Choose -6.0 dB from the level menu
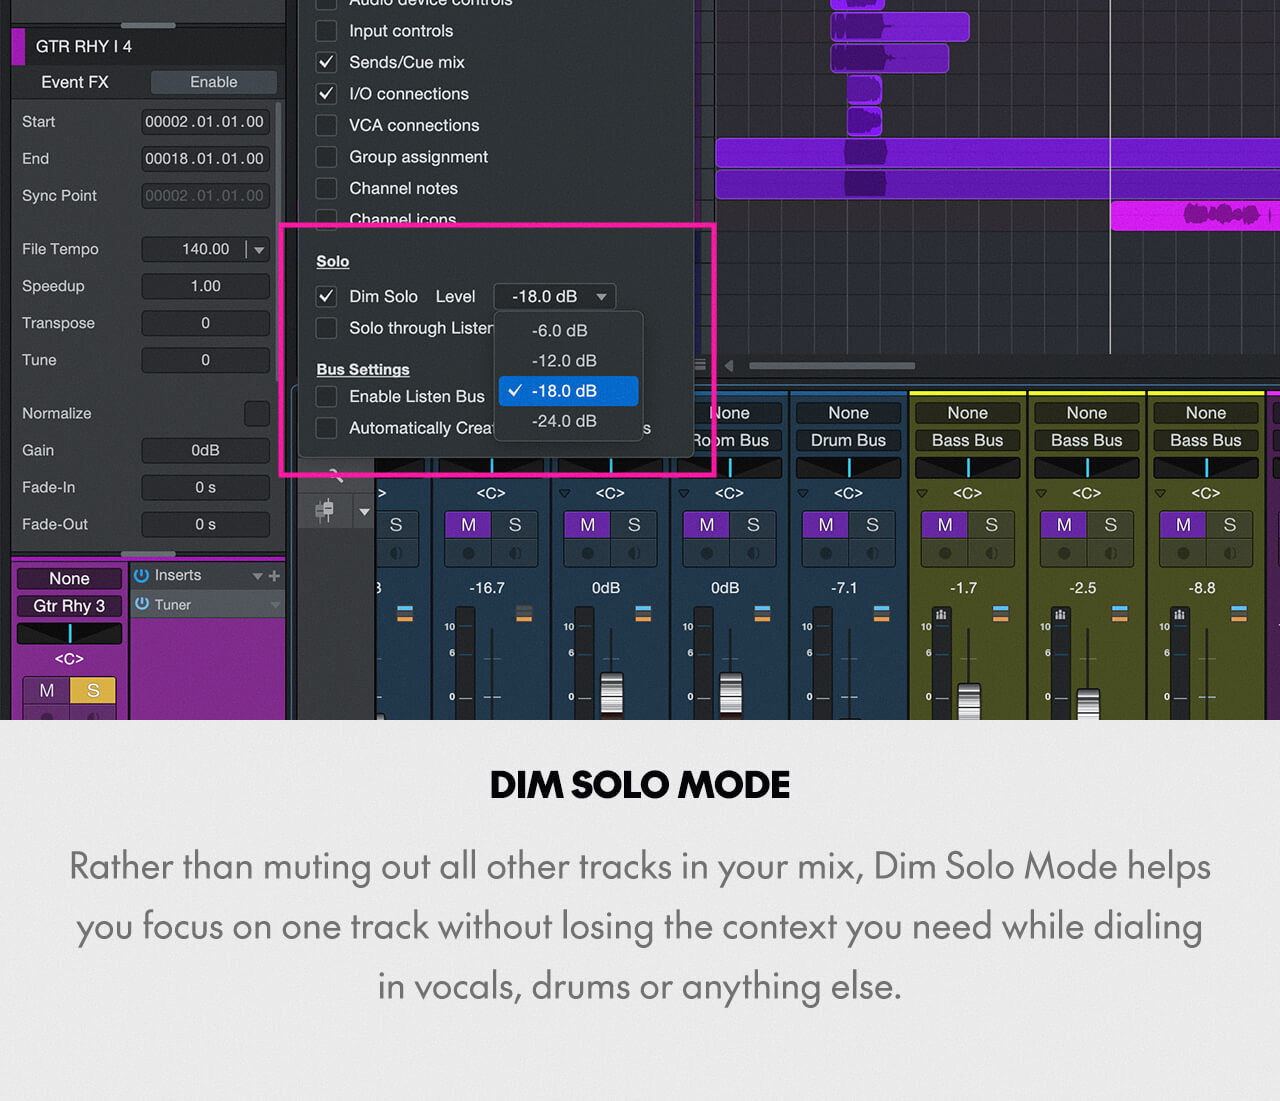 click(x=569, y=330)
